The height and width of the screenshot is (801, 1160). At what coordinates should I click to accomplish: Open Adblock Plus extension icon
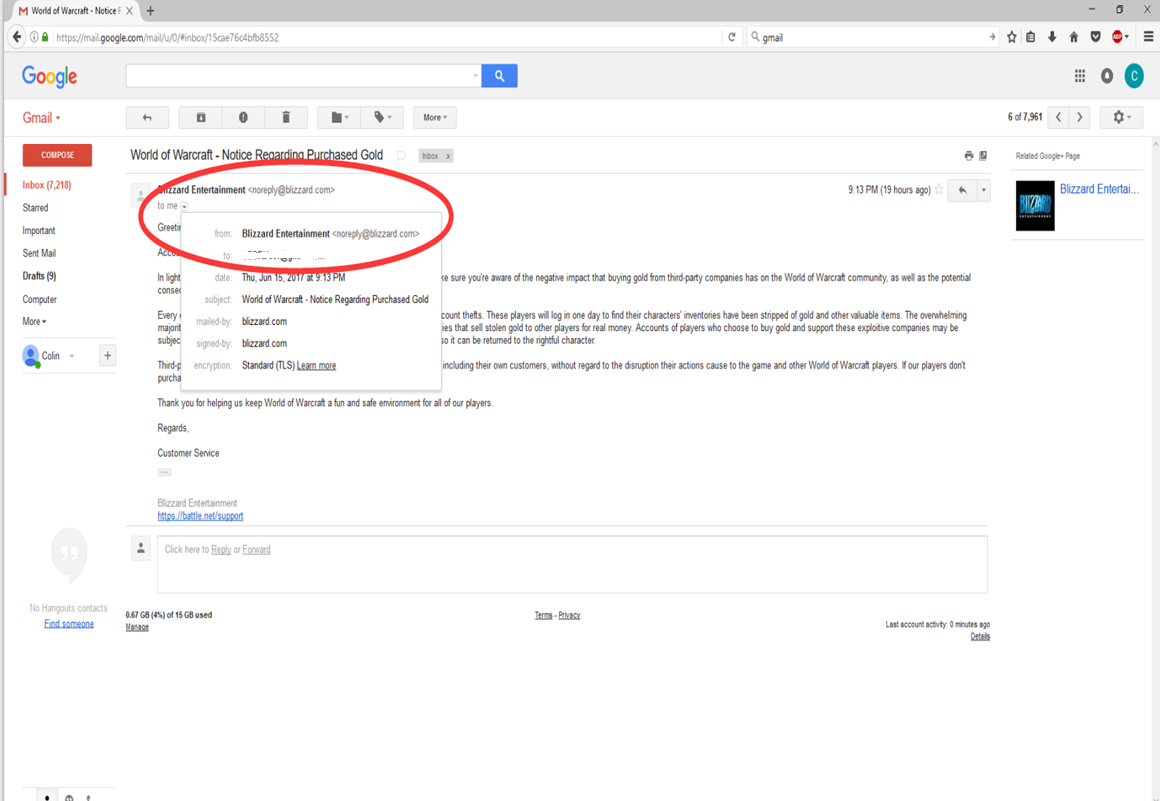coord(1118,37)
